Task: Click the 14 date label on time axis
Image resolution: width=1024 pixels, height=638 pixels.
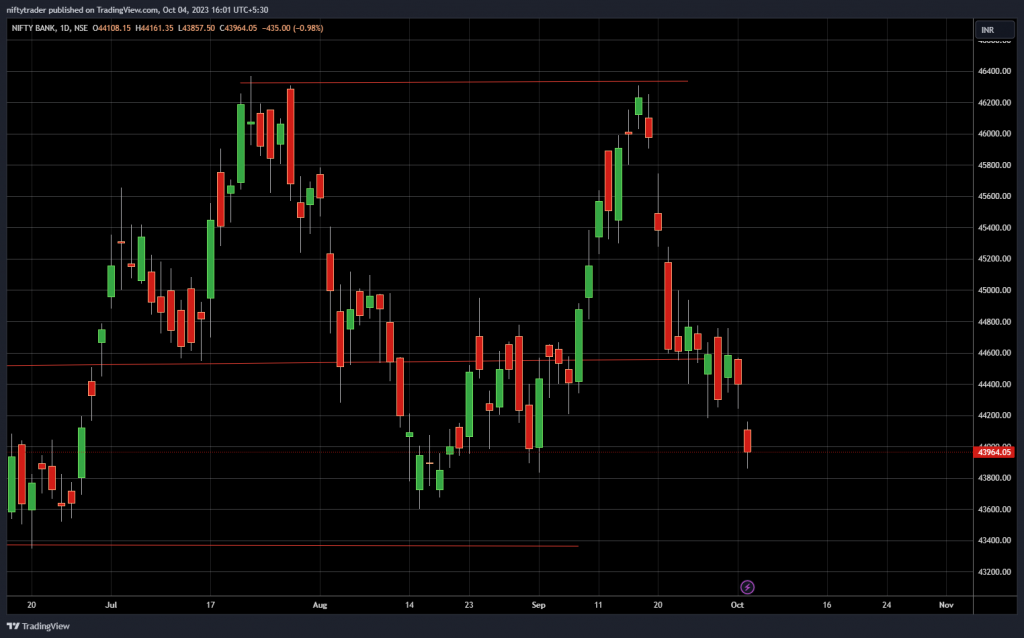Action: pyautogui.click(x=409, y=605)
